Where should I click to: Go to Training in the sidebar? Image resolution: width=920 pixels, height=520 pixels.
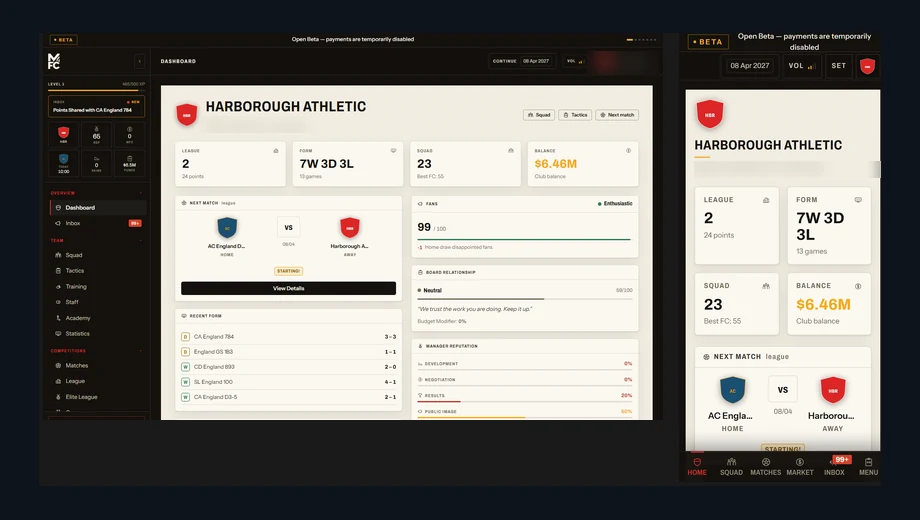pos(98,286)
